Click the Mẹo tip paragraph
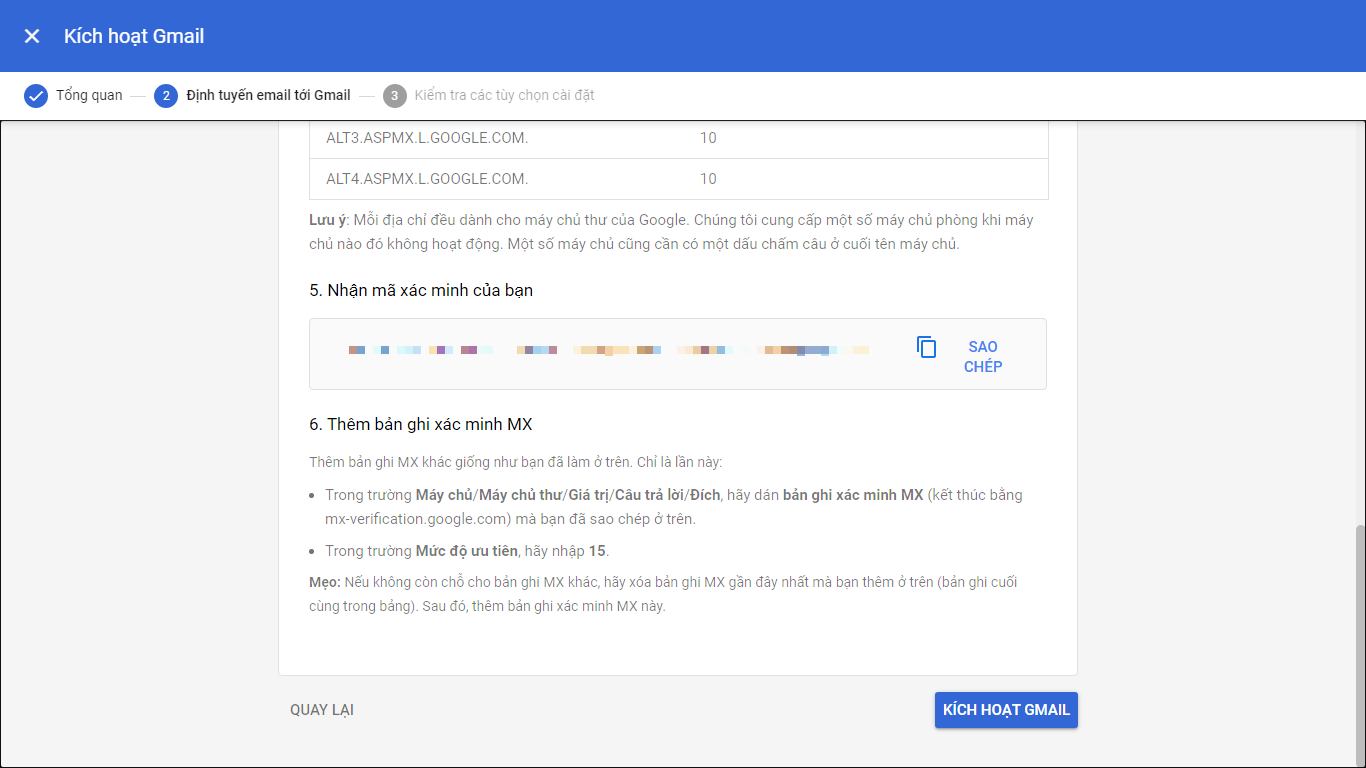 664,594
